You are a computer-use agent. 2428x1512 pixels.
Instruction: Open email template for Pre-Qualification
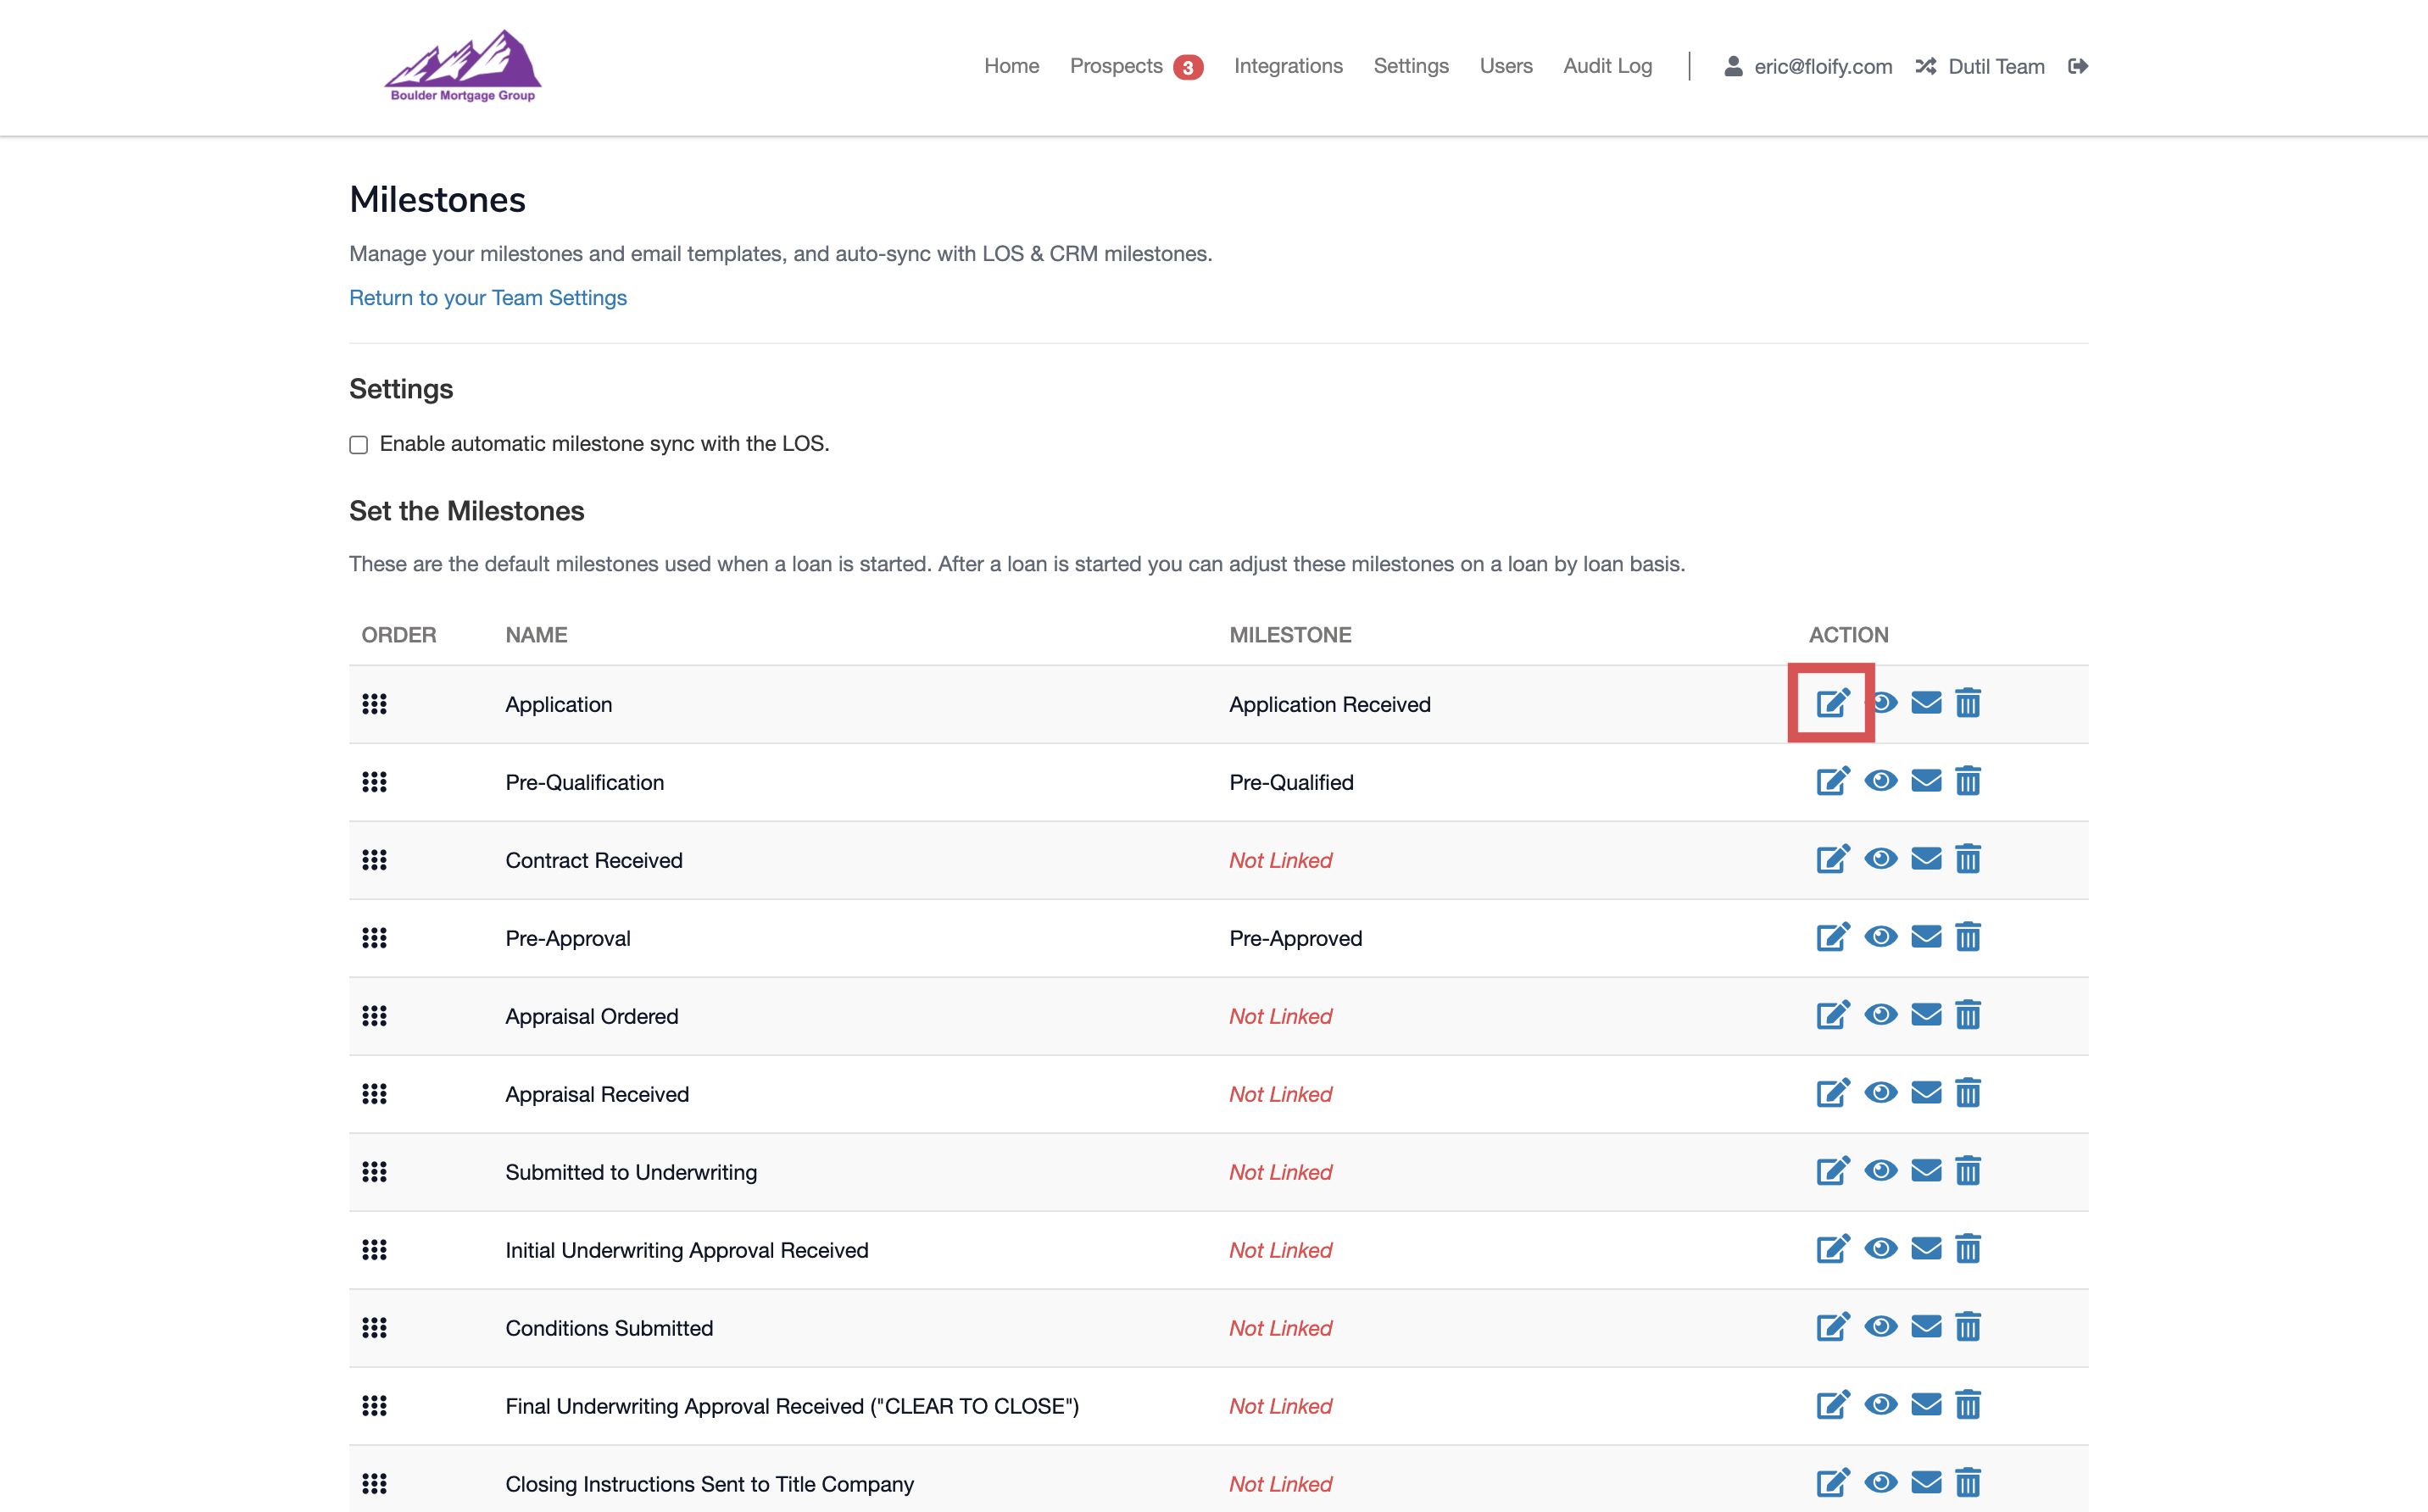pyautogui.click(x=1926, y=781)
